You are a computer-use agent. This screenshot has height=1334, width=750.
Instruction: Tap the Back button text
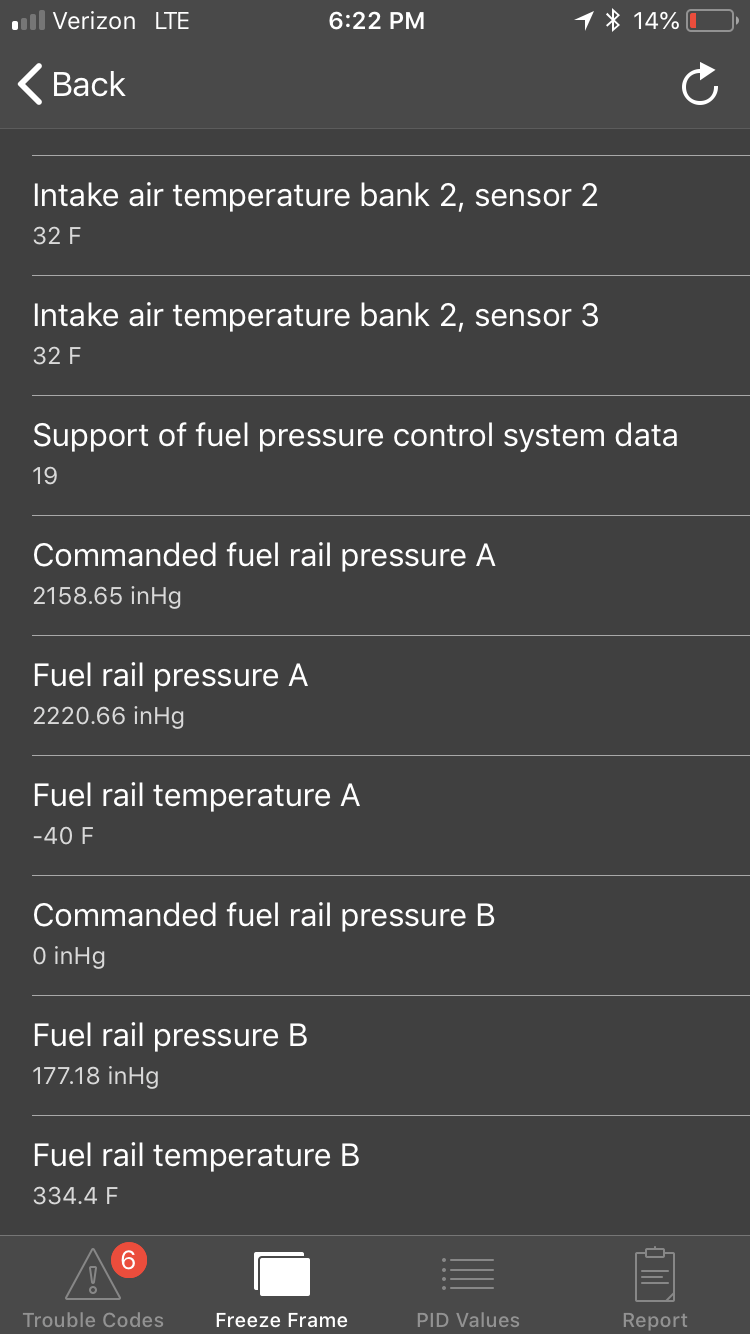pos(89,85)
